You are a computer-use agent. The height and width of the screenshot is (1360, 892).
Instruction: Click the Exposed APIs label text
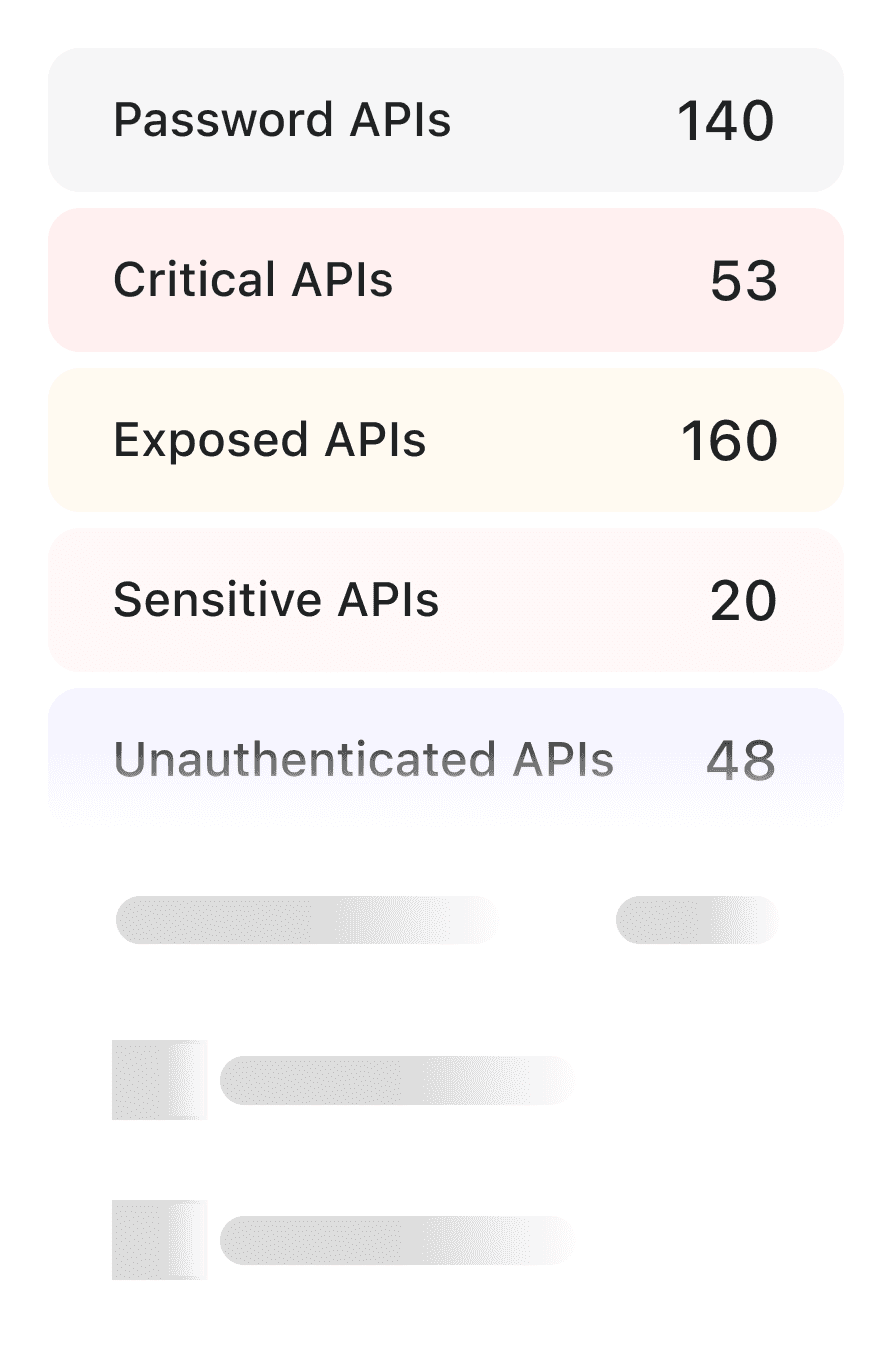[x=270, y=440]
